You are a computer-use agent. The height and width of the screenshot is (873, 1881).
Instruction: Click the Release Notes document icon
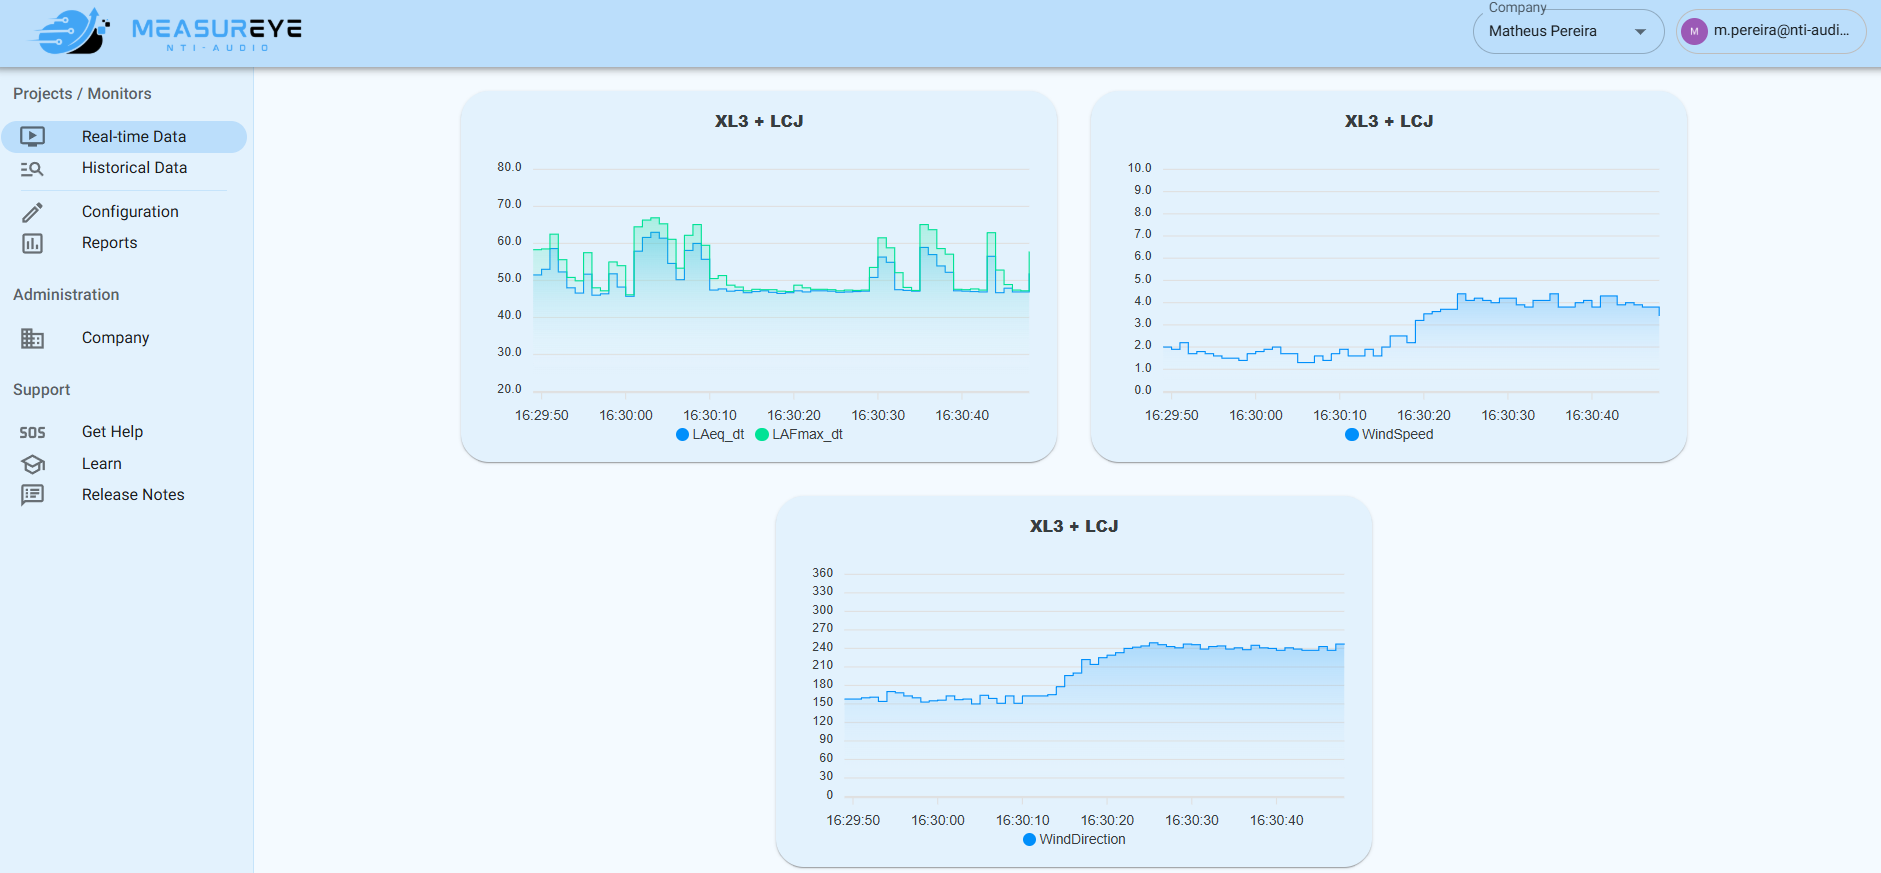tap(32, 495)
